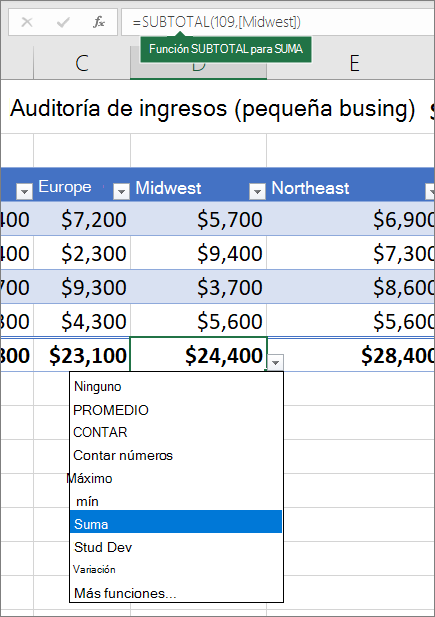Image resolution: width=435 pixels, height=617 pixels.
Task: Select the $9,400 Midwest cell
Action: coord(198,253)
